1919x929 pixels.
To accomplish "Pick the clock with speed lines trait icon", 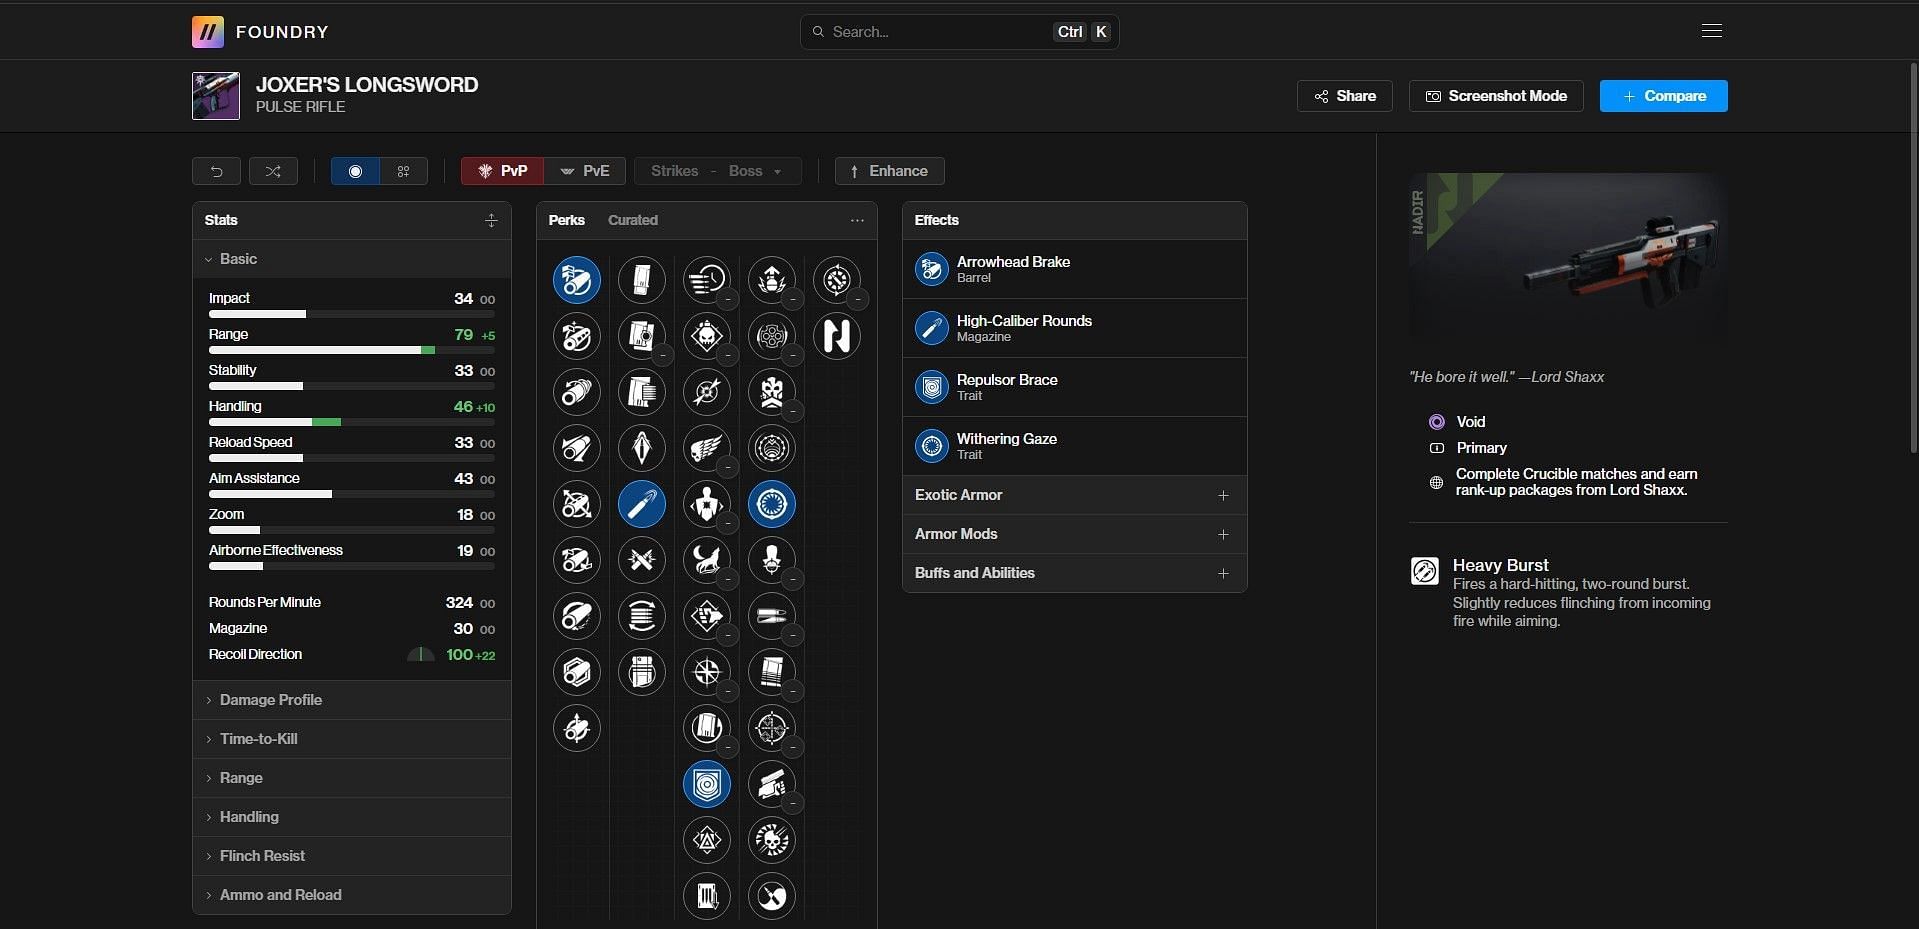I will (707, 280).
